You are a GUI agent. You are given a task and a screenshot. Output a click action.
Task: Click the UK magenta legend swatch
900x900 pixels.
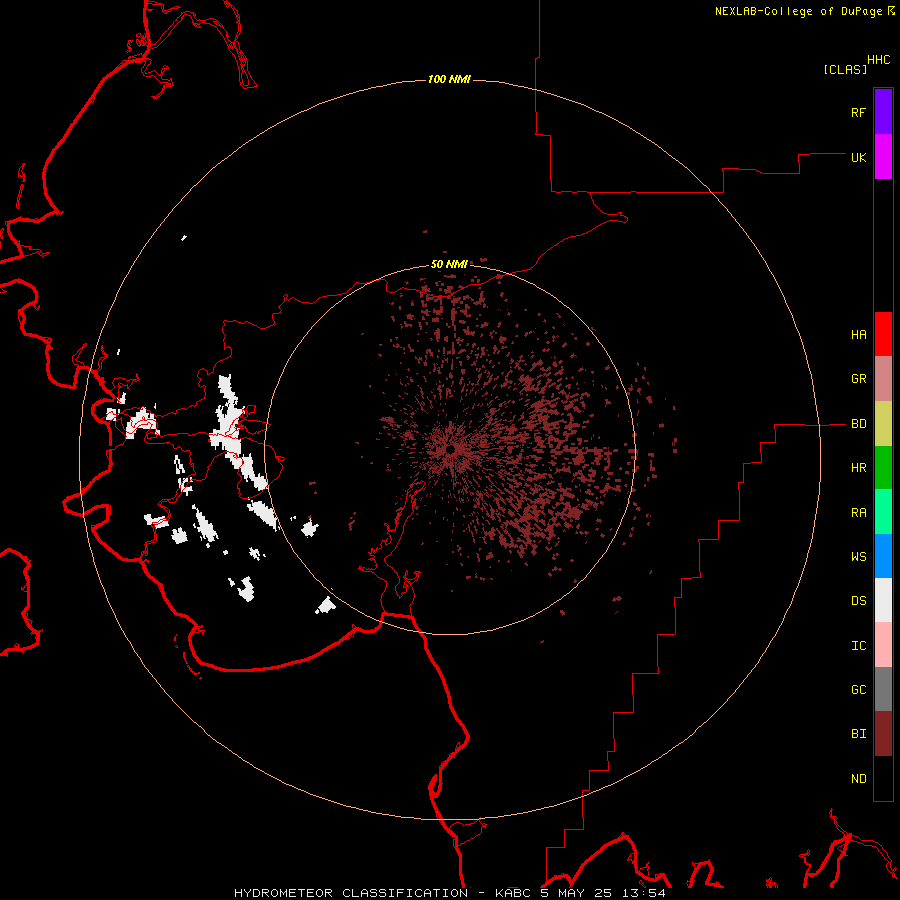(883, 157)
